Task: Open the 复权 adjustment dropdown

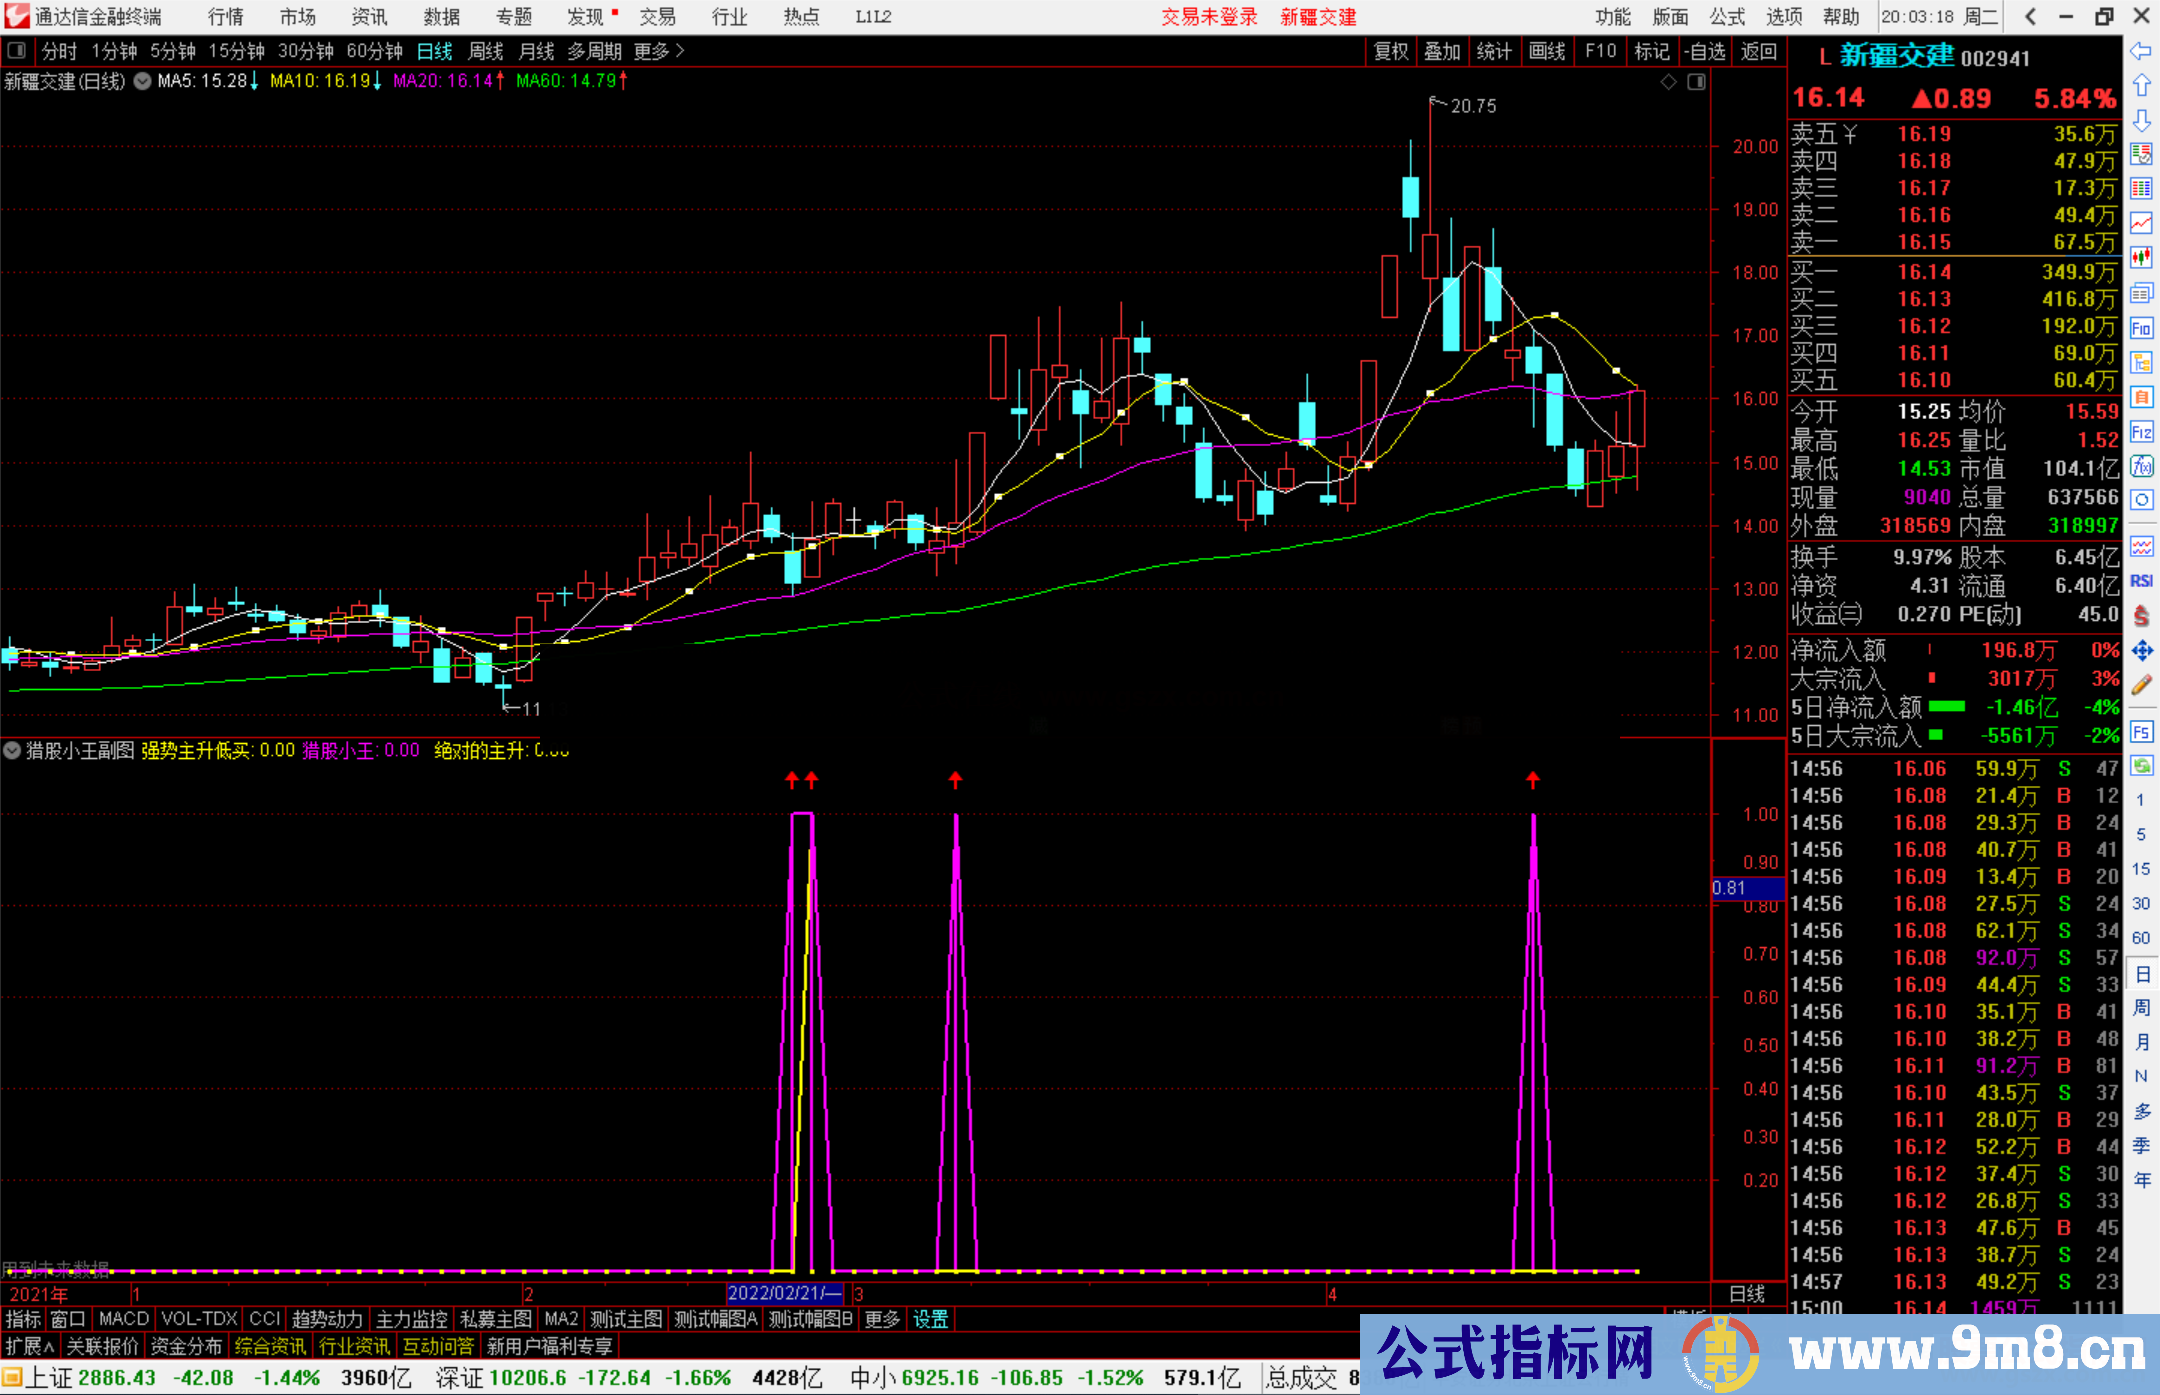Action: tap(1391, 51)
